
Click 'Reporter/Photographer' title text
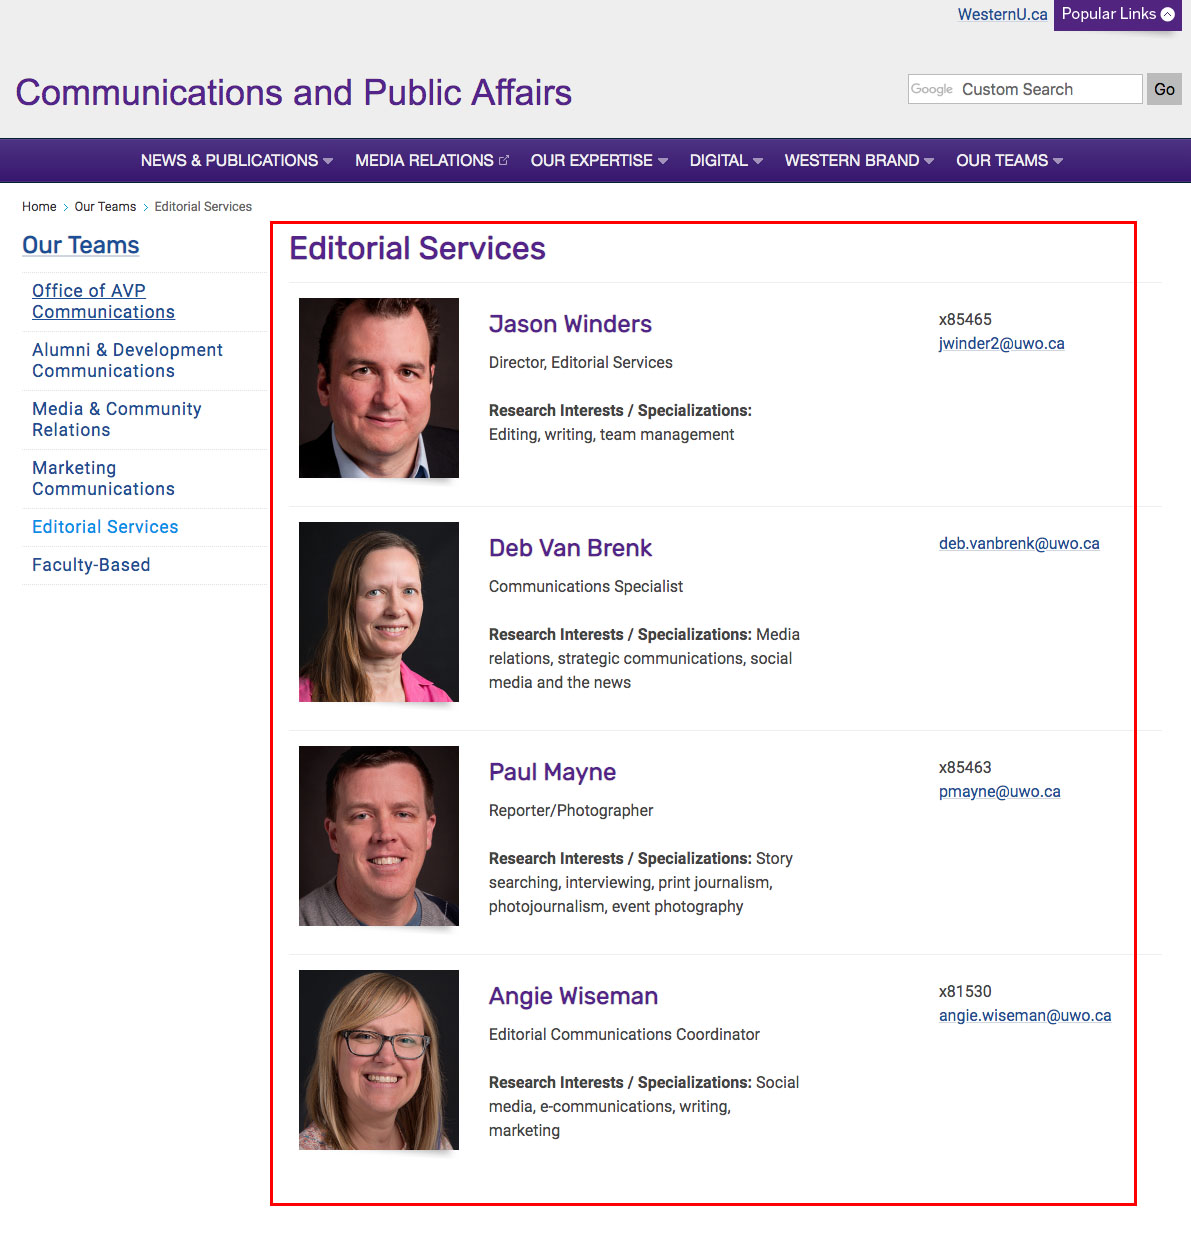(571, 810)
